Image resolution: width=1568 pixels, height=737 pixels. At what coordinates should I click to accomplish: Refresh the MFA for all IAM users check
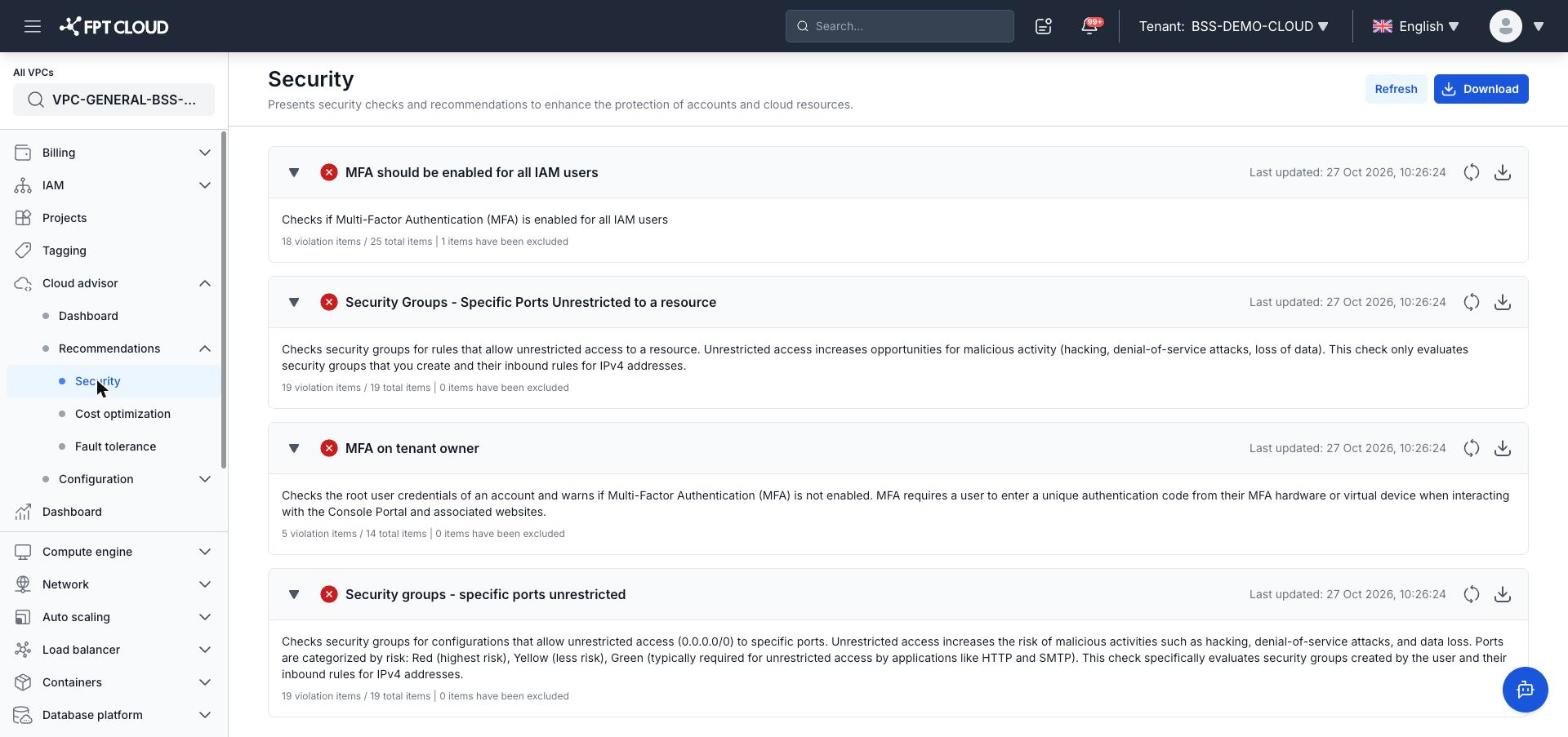click(1471, 173)
